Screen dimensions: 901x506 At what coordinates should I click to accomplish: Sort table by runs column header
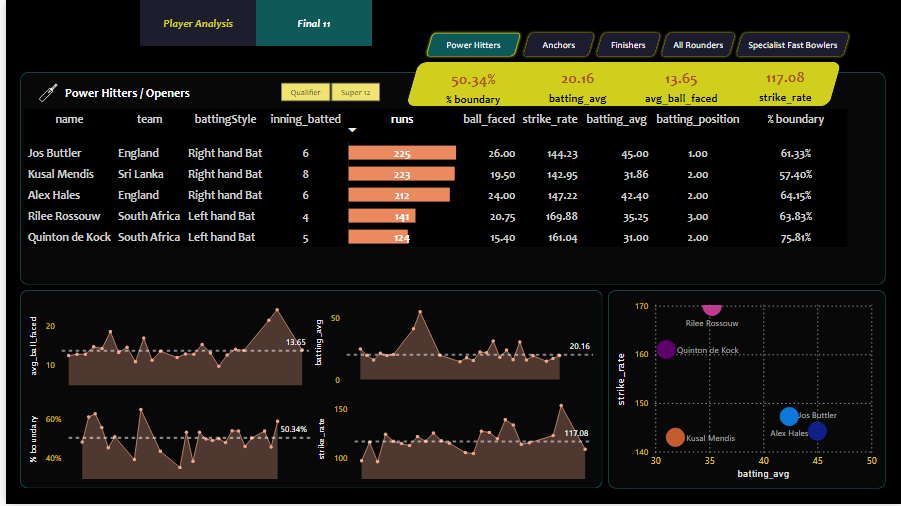click(402, 119)
